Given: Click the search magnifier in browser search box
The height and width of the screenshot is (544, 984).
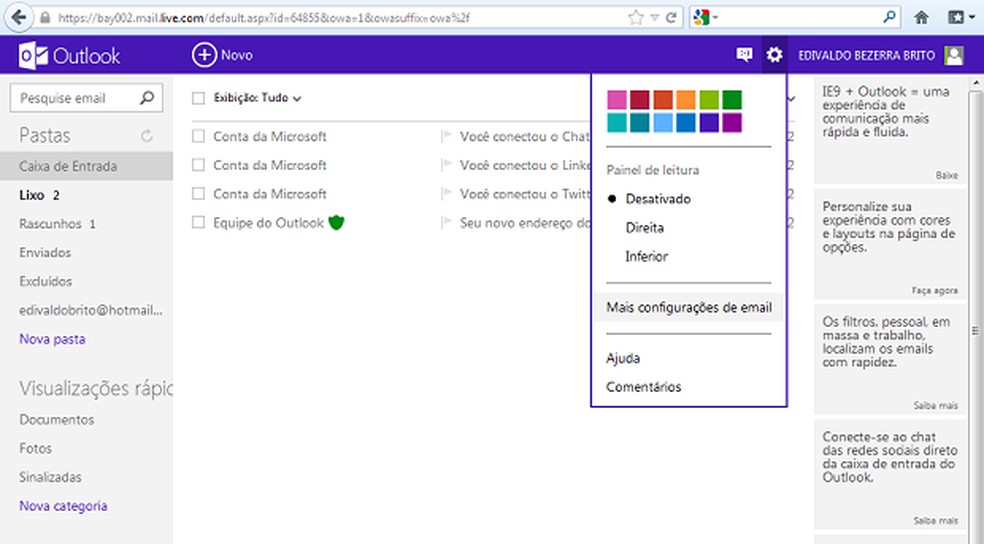Looking at the screenshot, I should (889, 18).
